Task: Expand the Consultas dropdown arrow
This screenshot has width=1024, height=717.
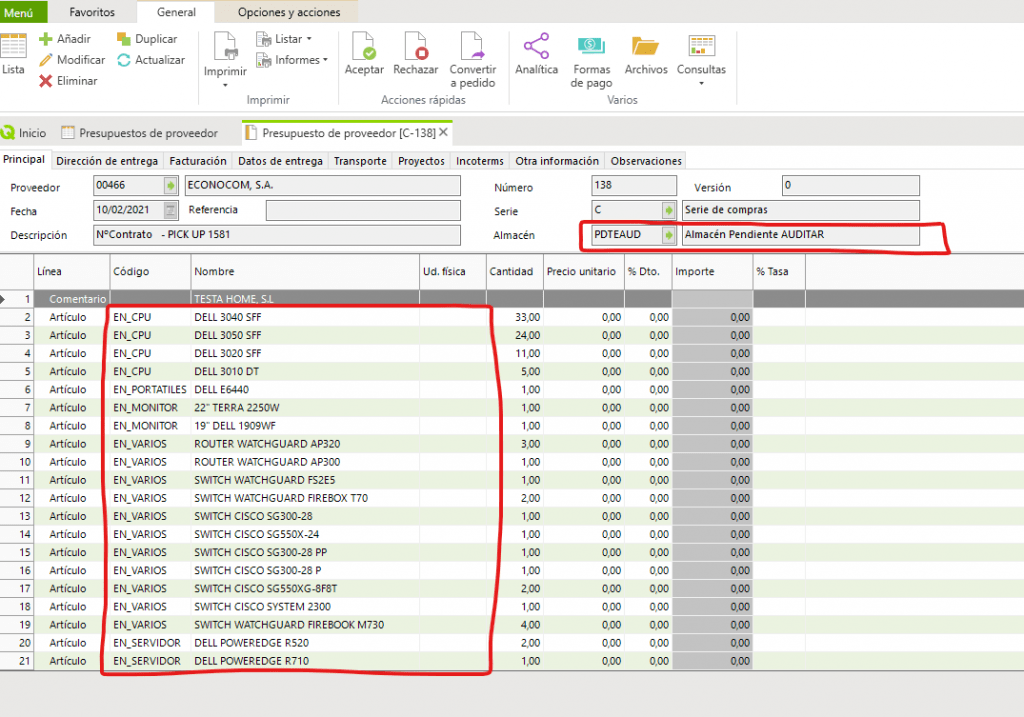Action: pos(701,83)
